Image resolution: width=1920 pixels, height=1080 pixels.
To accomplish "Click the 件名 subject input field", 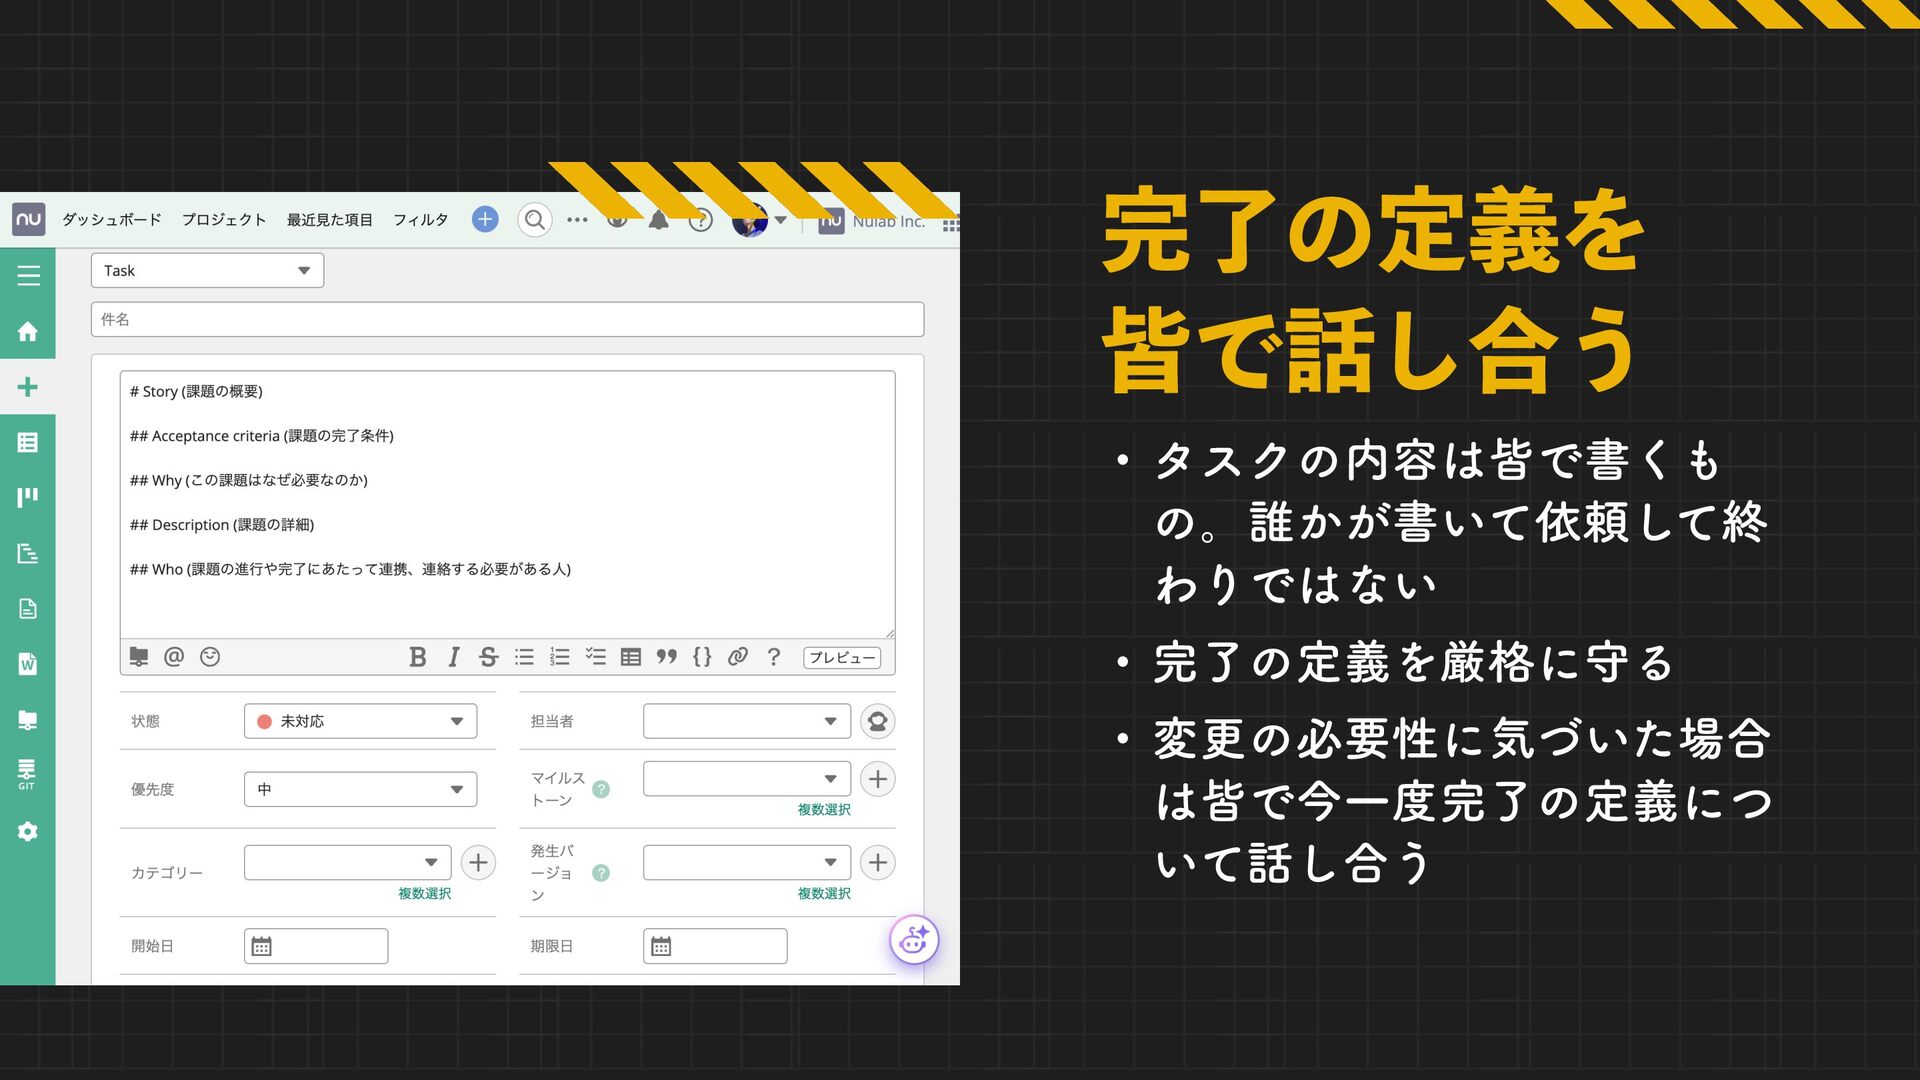I will point(507,320).
